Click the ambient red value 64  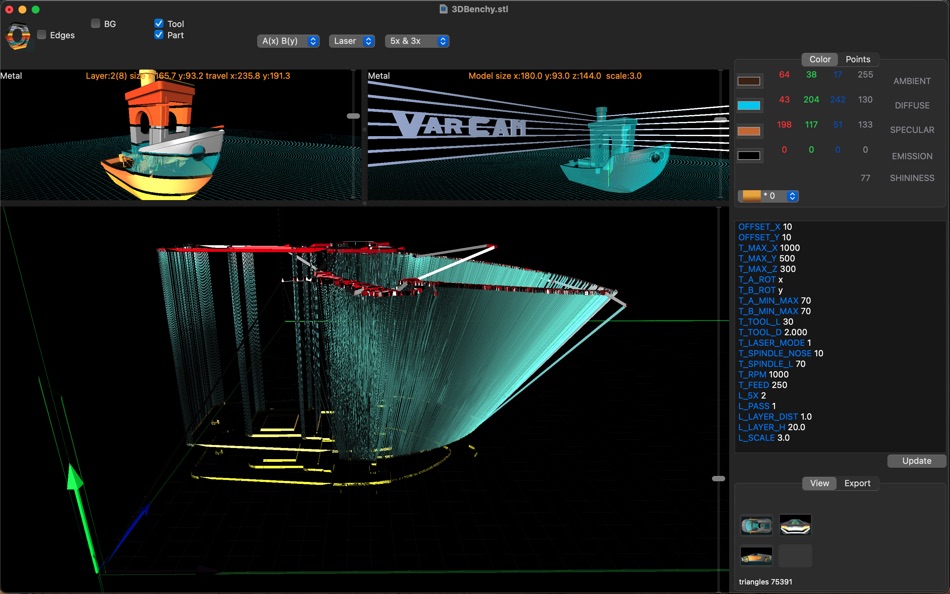(x=784, y=75)
